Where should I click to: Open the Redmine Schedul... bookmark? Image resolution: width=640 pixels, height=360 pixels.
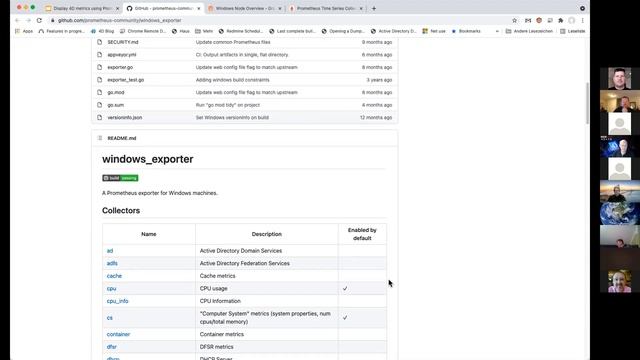coord(240,31)
